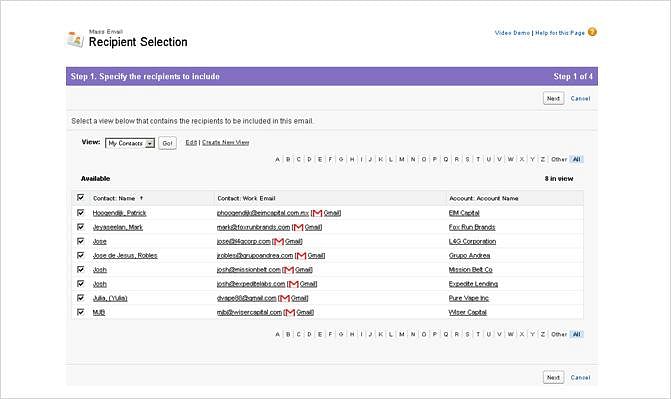Open contact MJB
Viewport: 671px width, 399px height.
[x=99, y=313]
